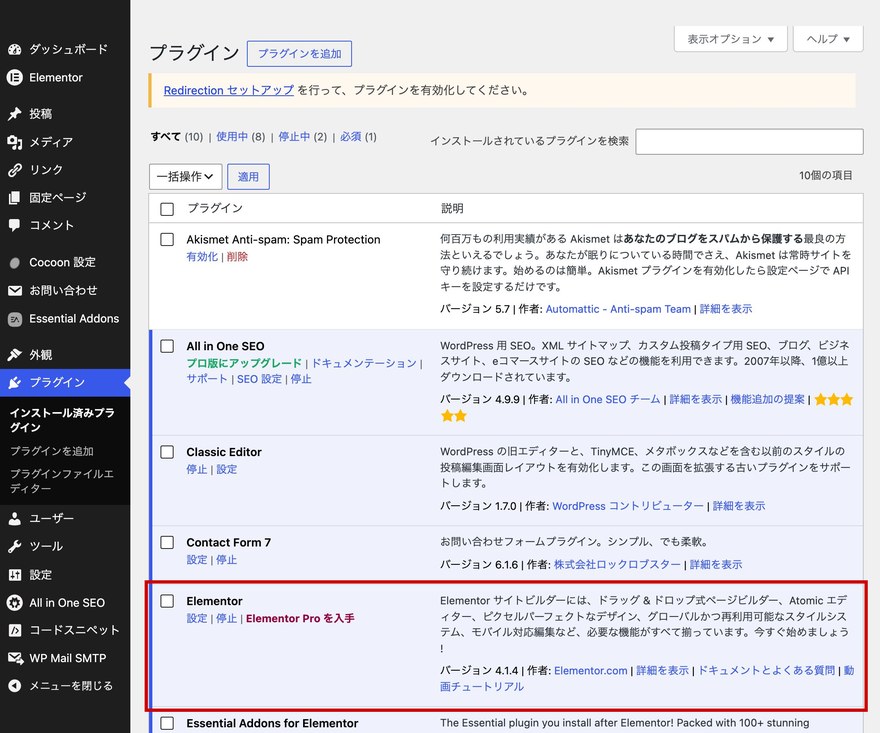Open SEO 設定 link for All in One SEO
Screen dimensions: 880x733
(x=259, y=379)
